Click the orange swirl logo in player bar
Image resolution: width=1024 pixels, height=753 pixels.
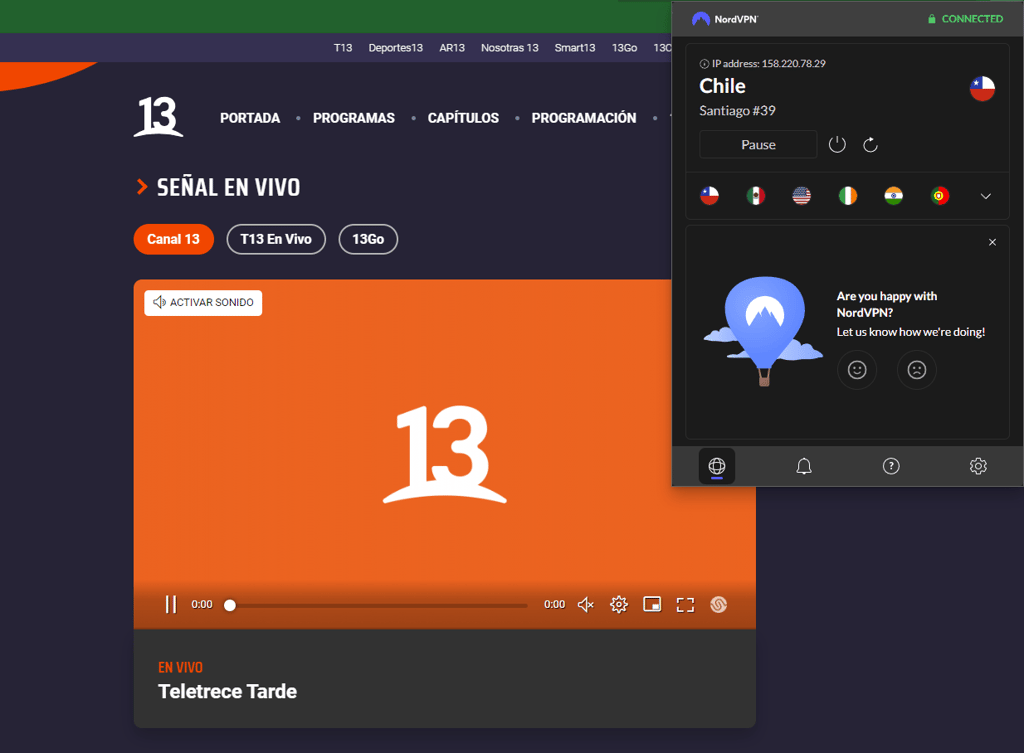[x=718, y=605]
